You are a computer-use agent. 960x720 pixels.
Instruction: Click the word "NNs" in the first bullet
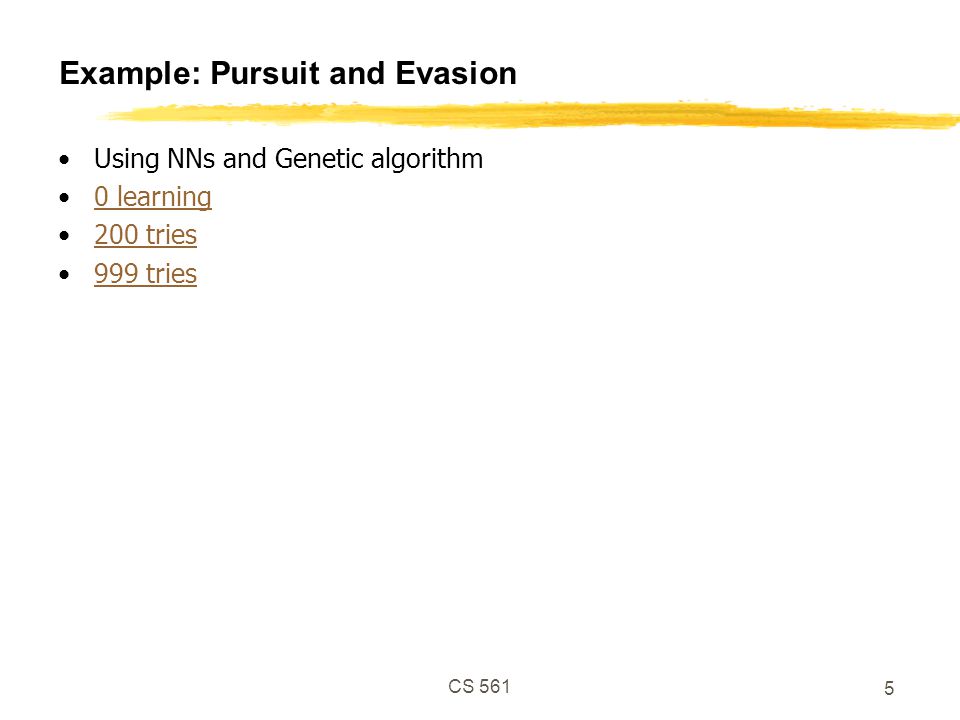[x=191, y=159]
